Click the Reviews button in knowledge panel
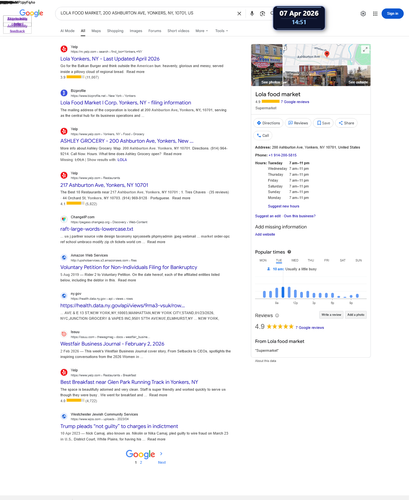The height and width of the screenshot is (500, 414). point(298,123)
